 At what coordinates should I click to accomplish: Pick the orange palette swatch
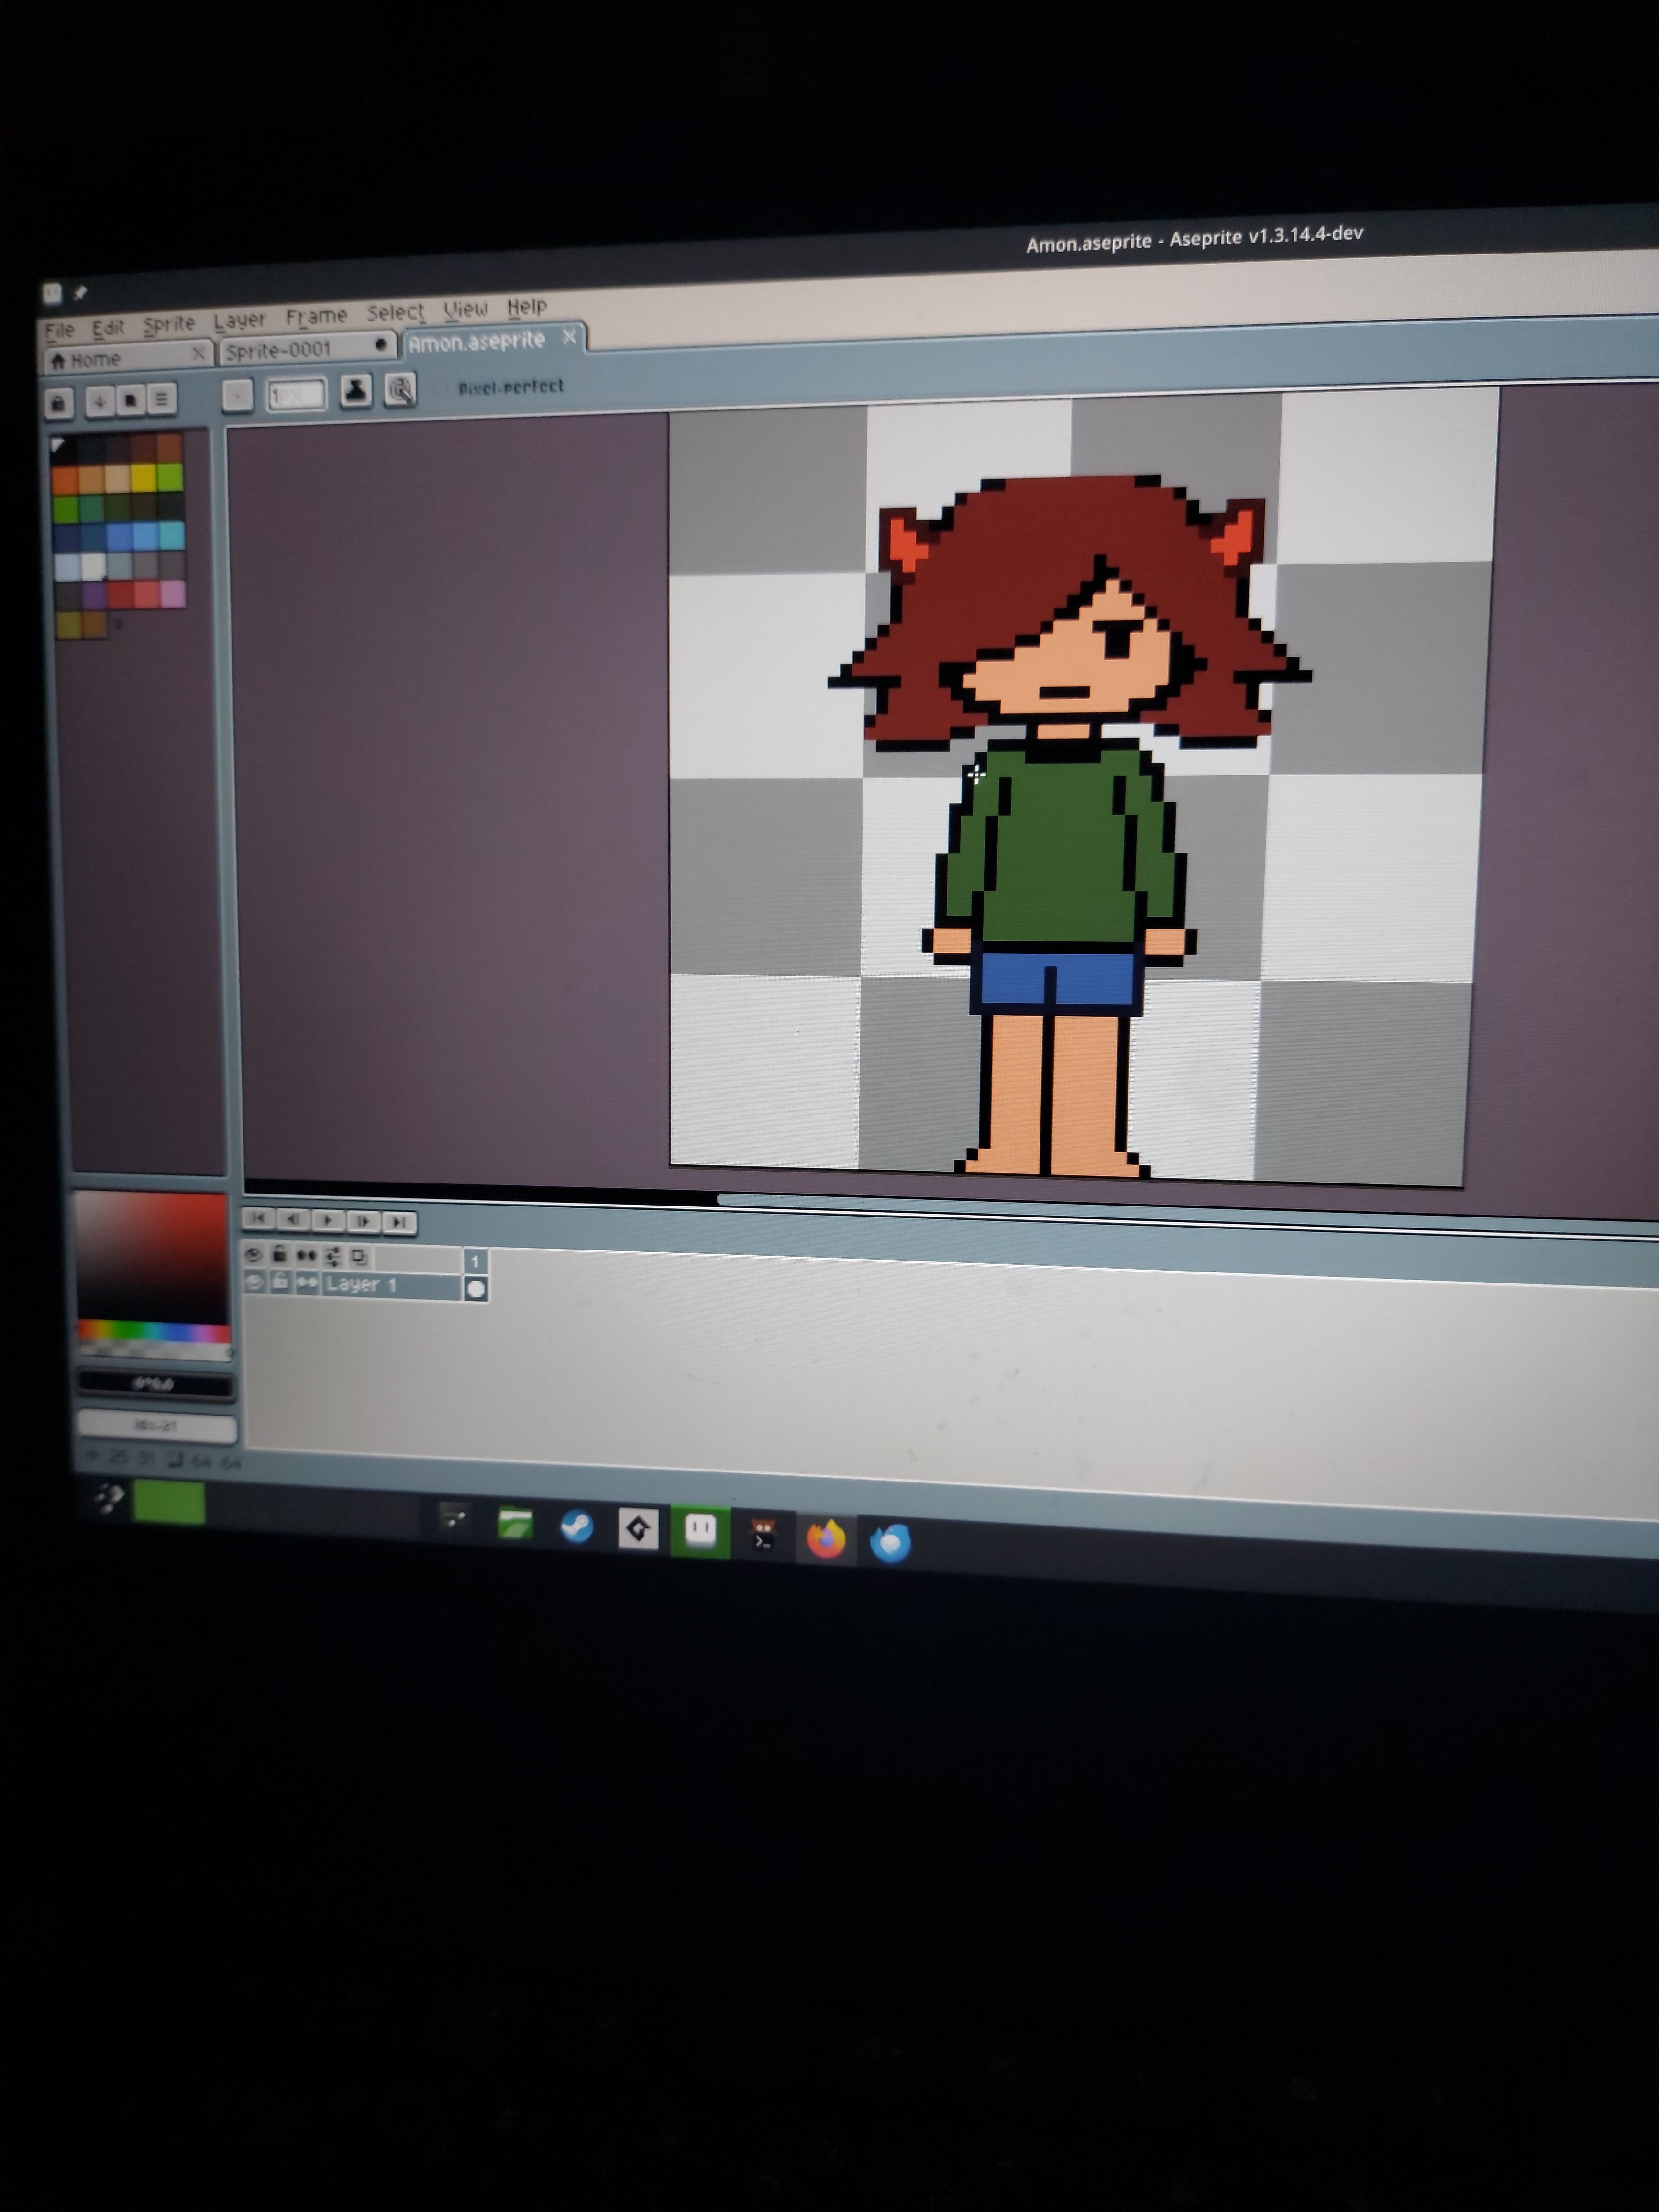coord(65,481)
